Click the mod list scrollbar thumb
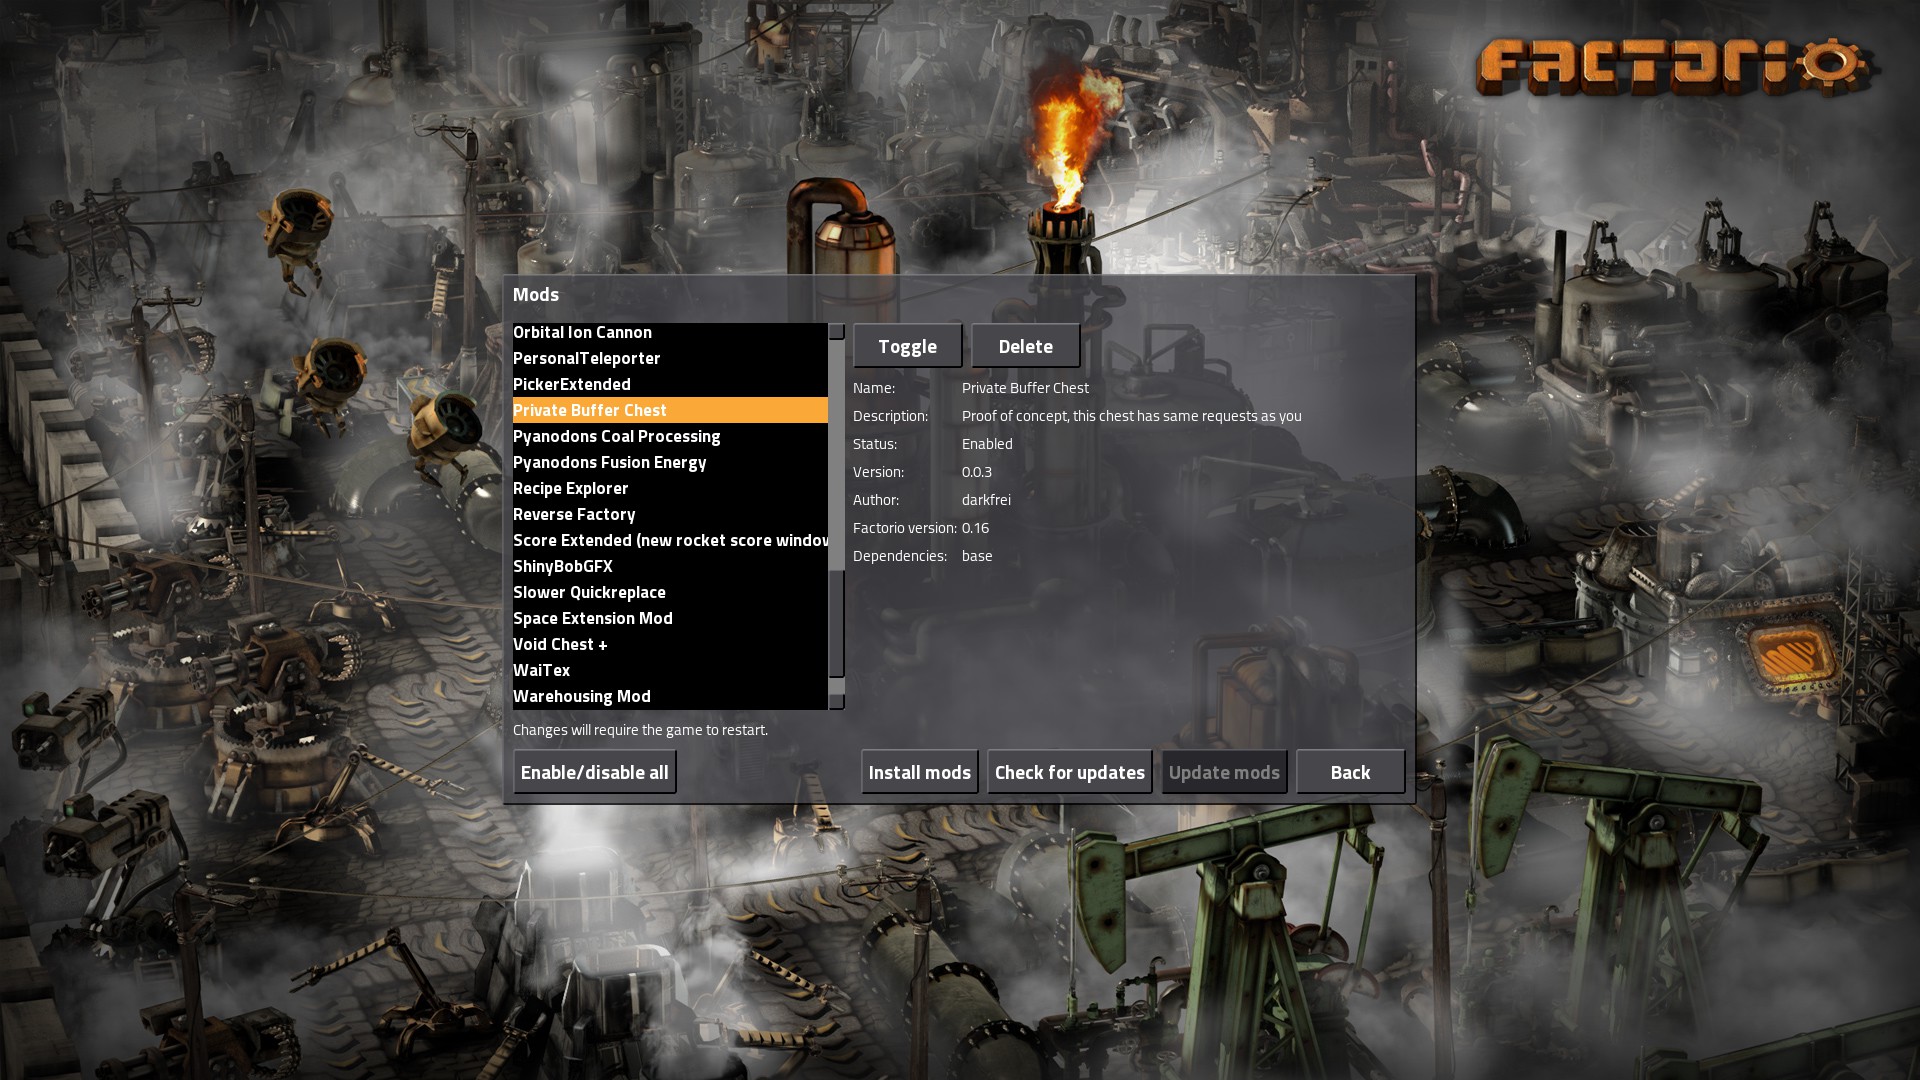This screenshot has height=1080, width=1920. coord(837,623)
